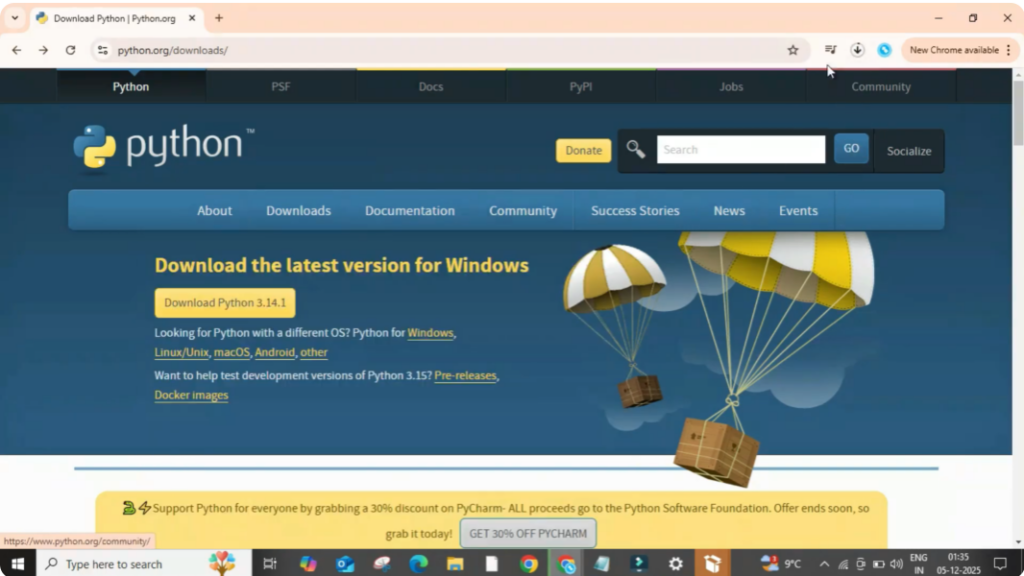Open Windows Settings gear in the taskbar
Screen dimensions: 1024x576
pyautogui.click(x=675, y=563)
